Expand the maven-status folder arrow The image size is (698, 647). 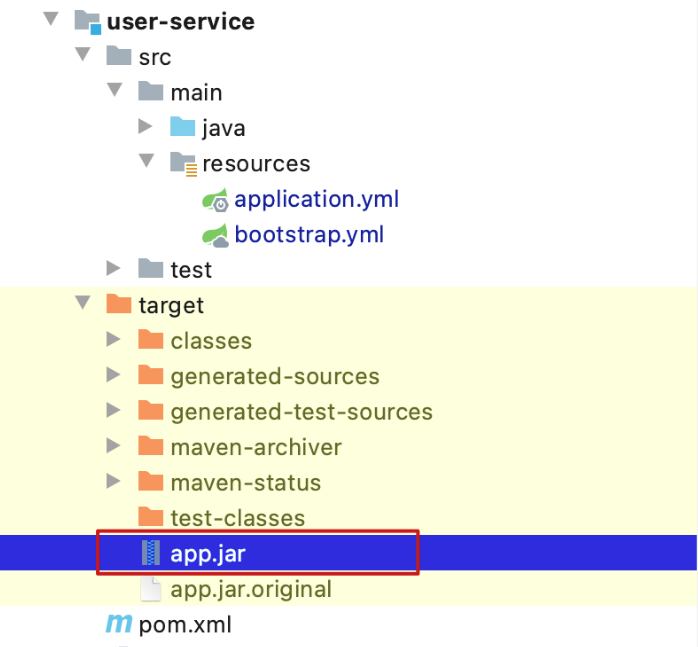click(113, 481)
